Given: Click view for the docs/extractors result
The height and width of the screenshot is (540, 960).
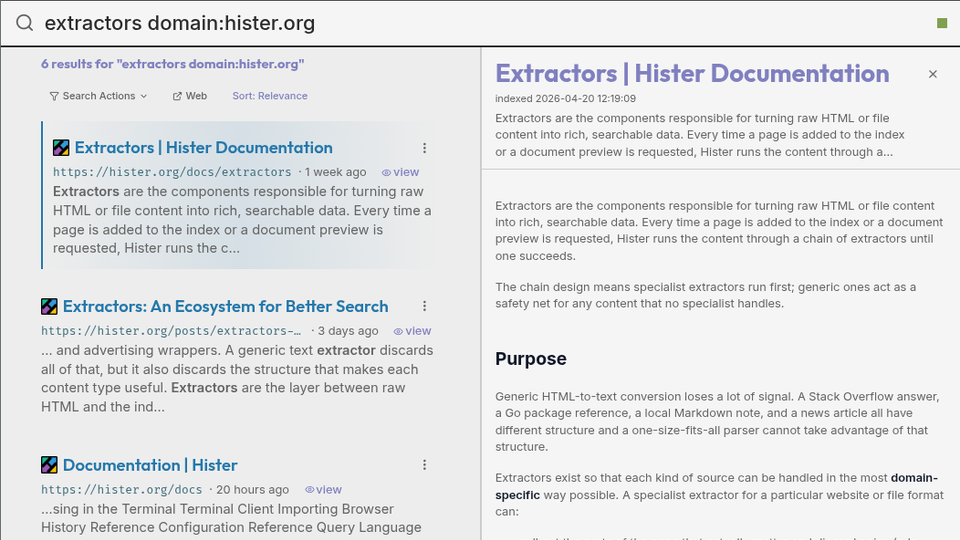Looking at the screenshot, I should click(x=400, y=172).
